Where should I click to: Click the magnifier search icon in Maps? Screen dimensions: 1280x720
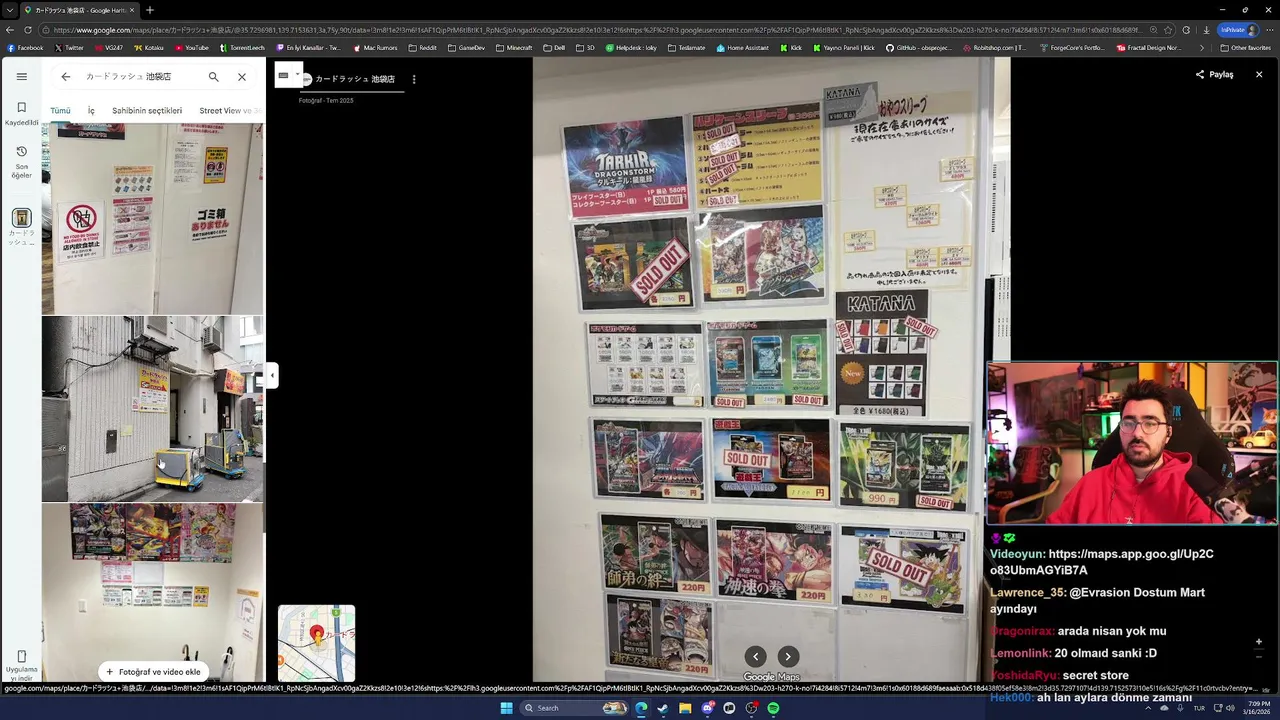click(213, 77)
